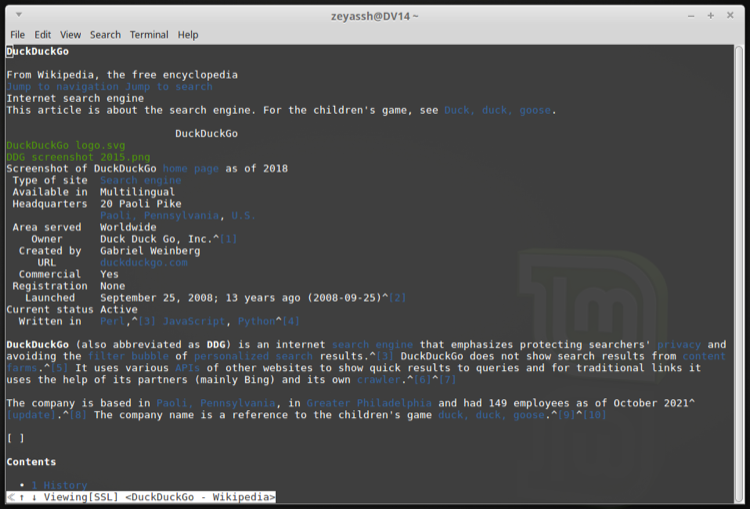Open the Search menu
Screen dimensions: 750x509
click(105, 35)
